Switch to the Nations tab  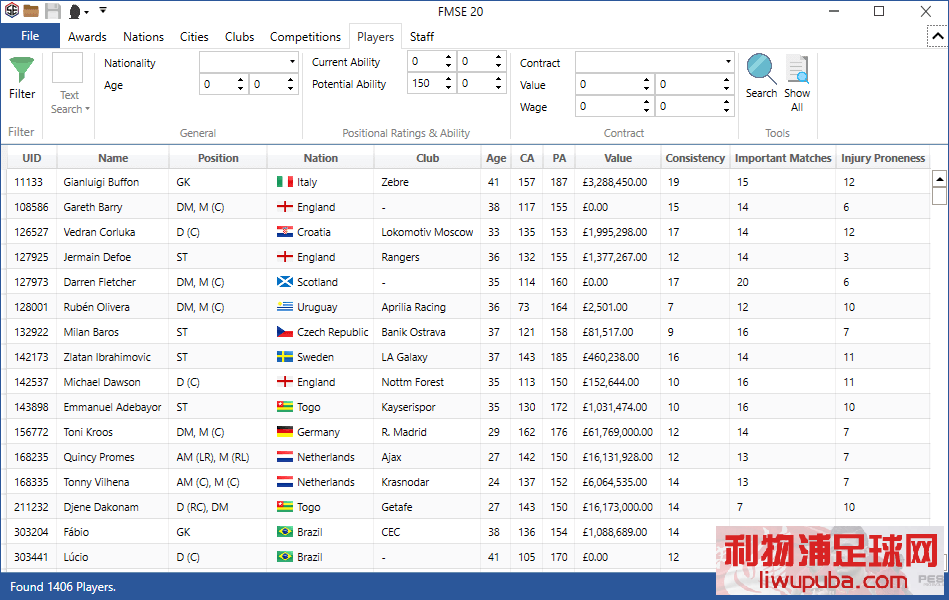pos(143,37)
